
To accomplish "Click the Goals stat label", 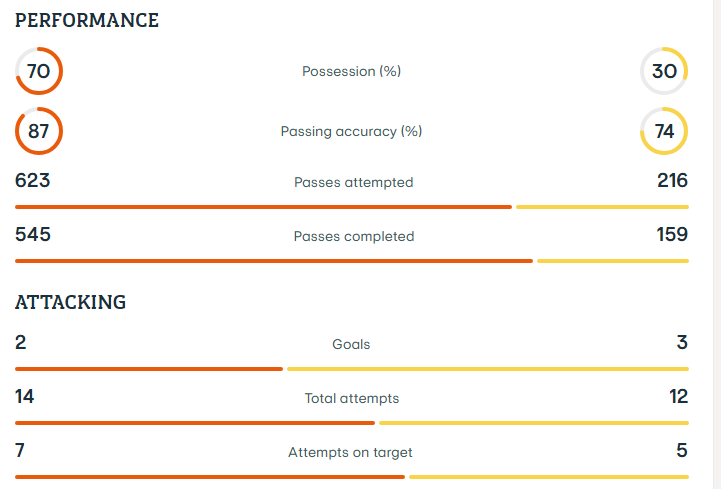I will tap(351, 344).
